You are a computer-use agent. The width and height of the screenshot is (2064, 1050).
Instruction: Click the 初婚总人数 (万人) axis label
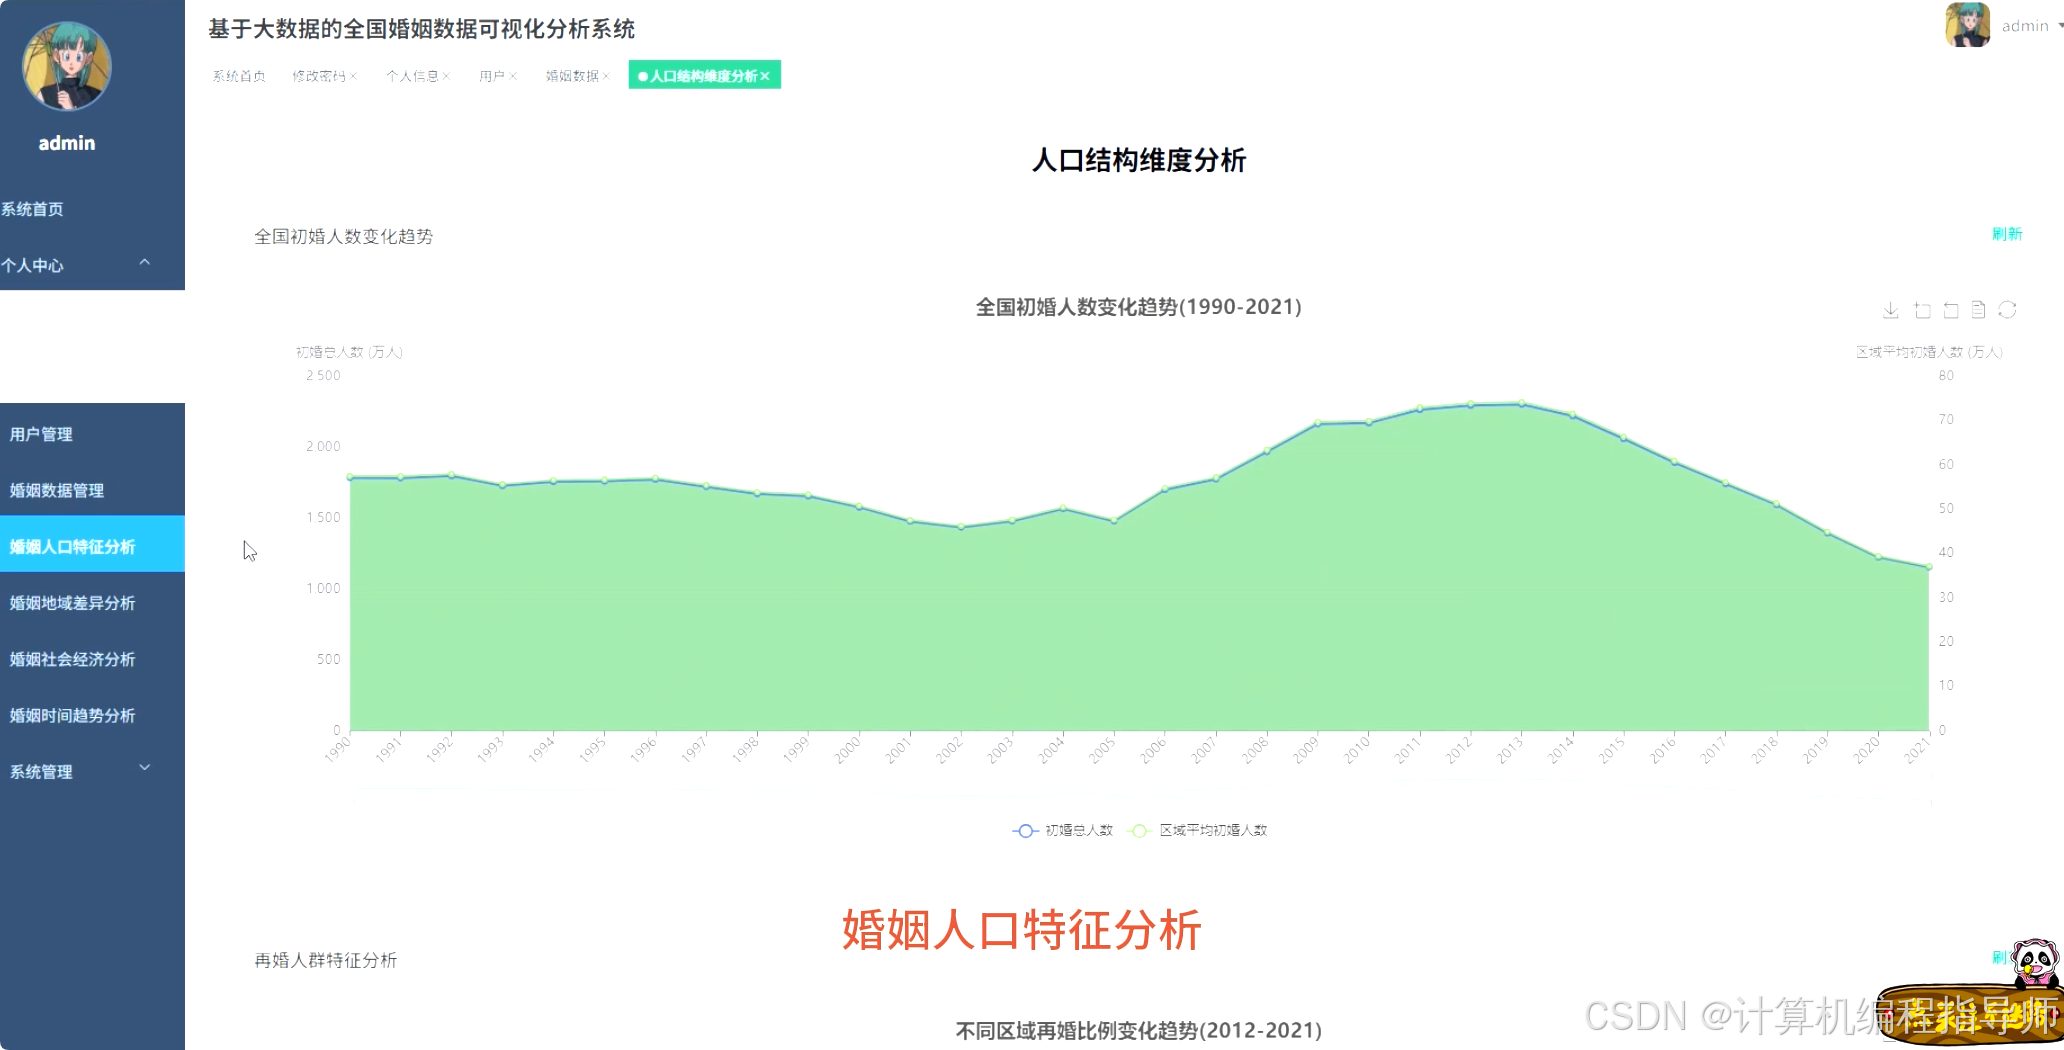349,352
